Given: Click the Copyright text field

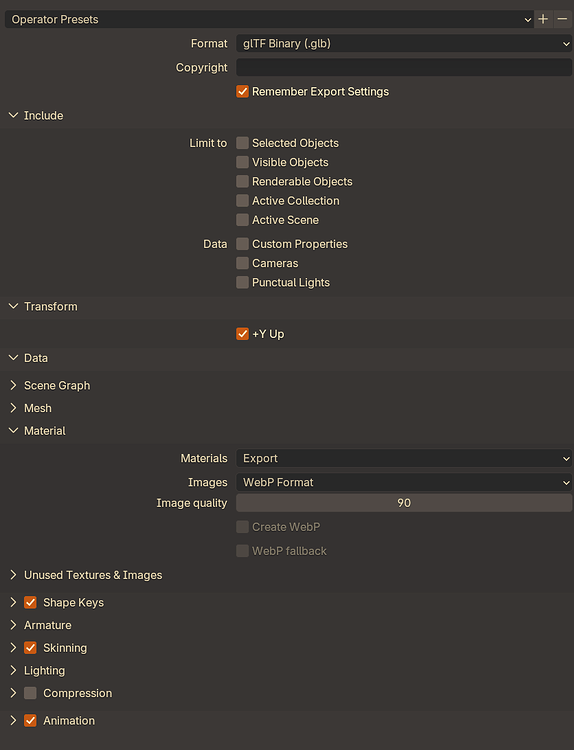Looking at the screenshot, I should (404, 67).
